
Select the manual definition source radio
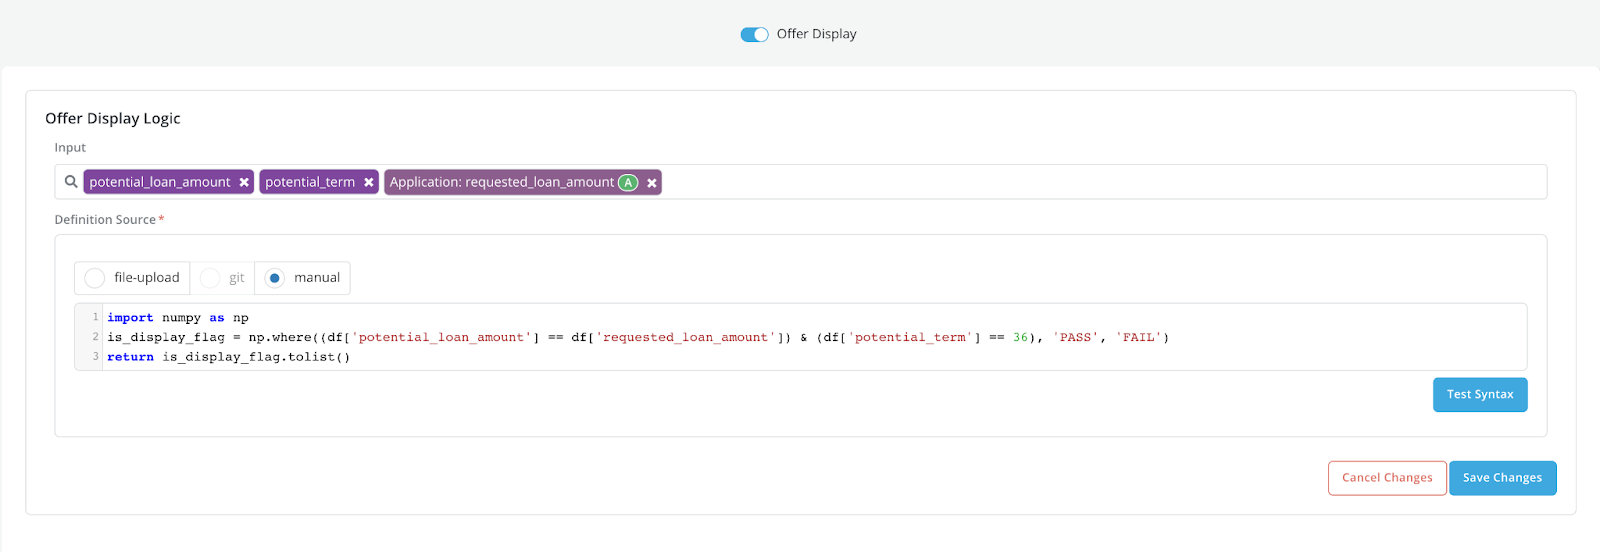pyautogui.click(x=275, y=278)
